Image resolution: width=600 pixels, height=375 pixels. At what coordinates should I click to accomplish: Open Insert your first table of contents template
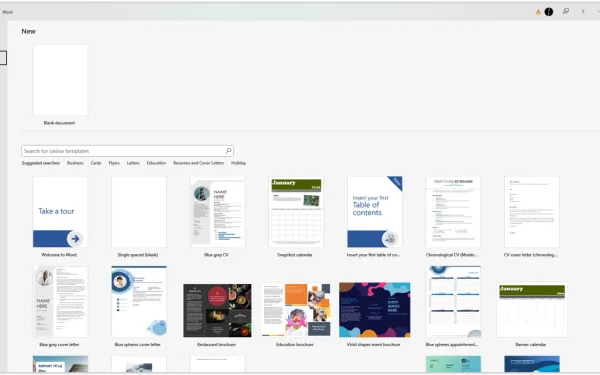click(x=375, y=212)
